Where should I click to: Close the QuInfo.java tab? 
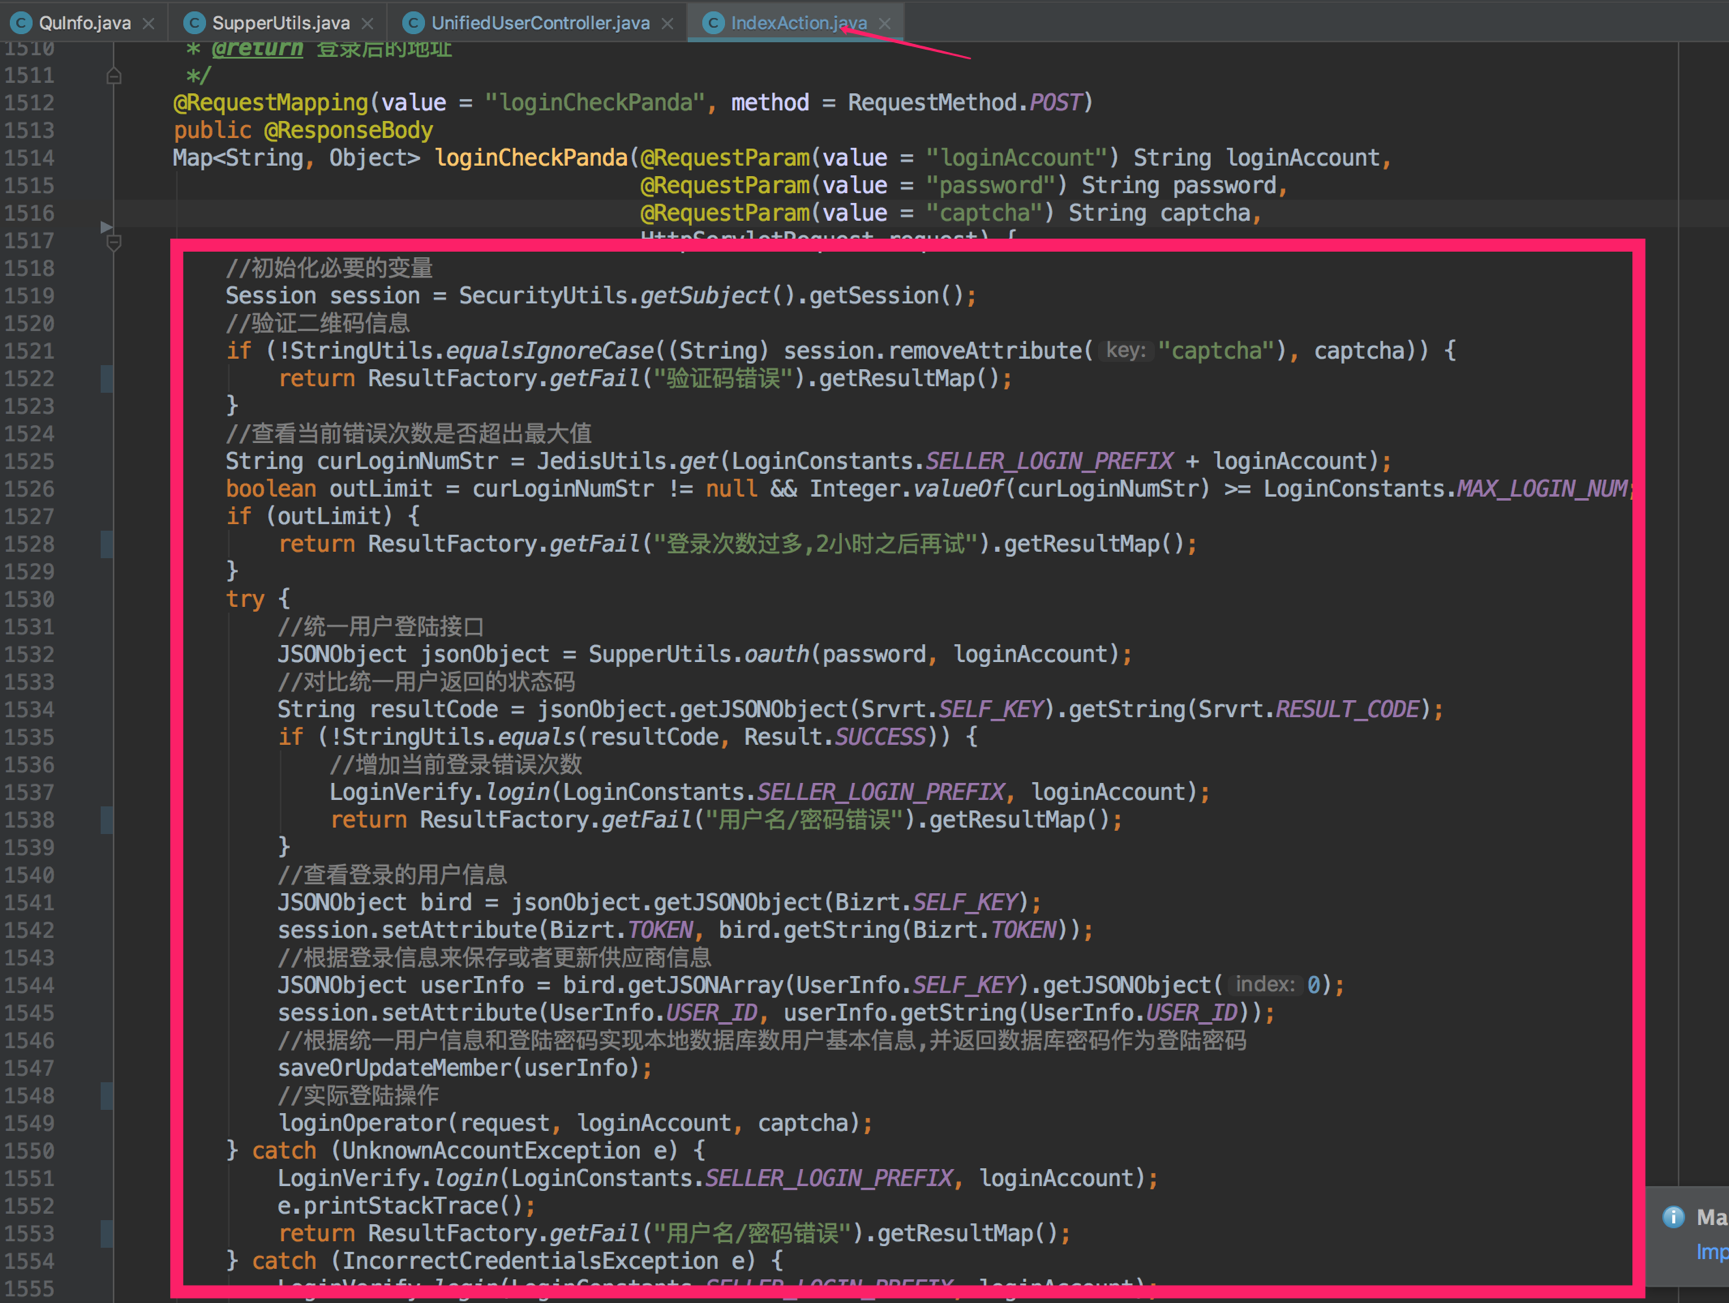point(149,23)
